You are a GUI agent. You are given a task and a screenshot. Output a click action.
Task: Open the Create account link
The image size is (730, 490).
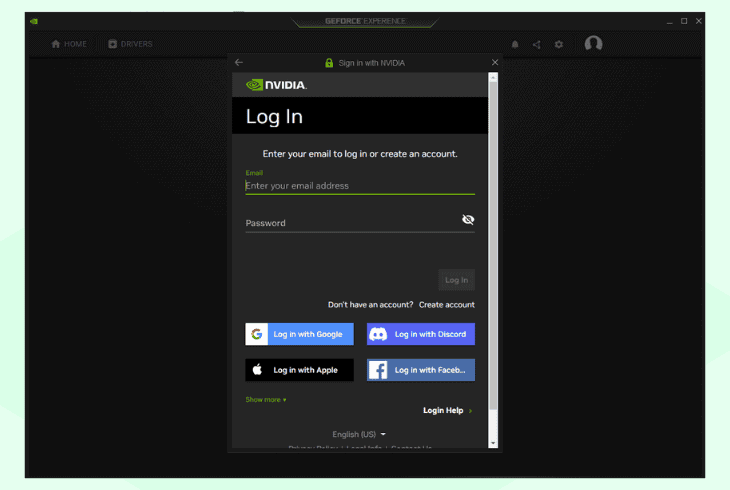click(446, 305)
